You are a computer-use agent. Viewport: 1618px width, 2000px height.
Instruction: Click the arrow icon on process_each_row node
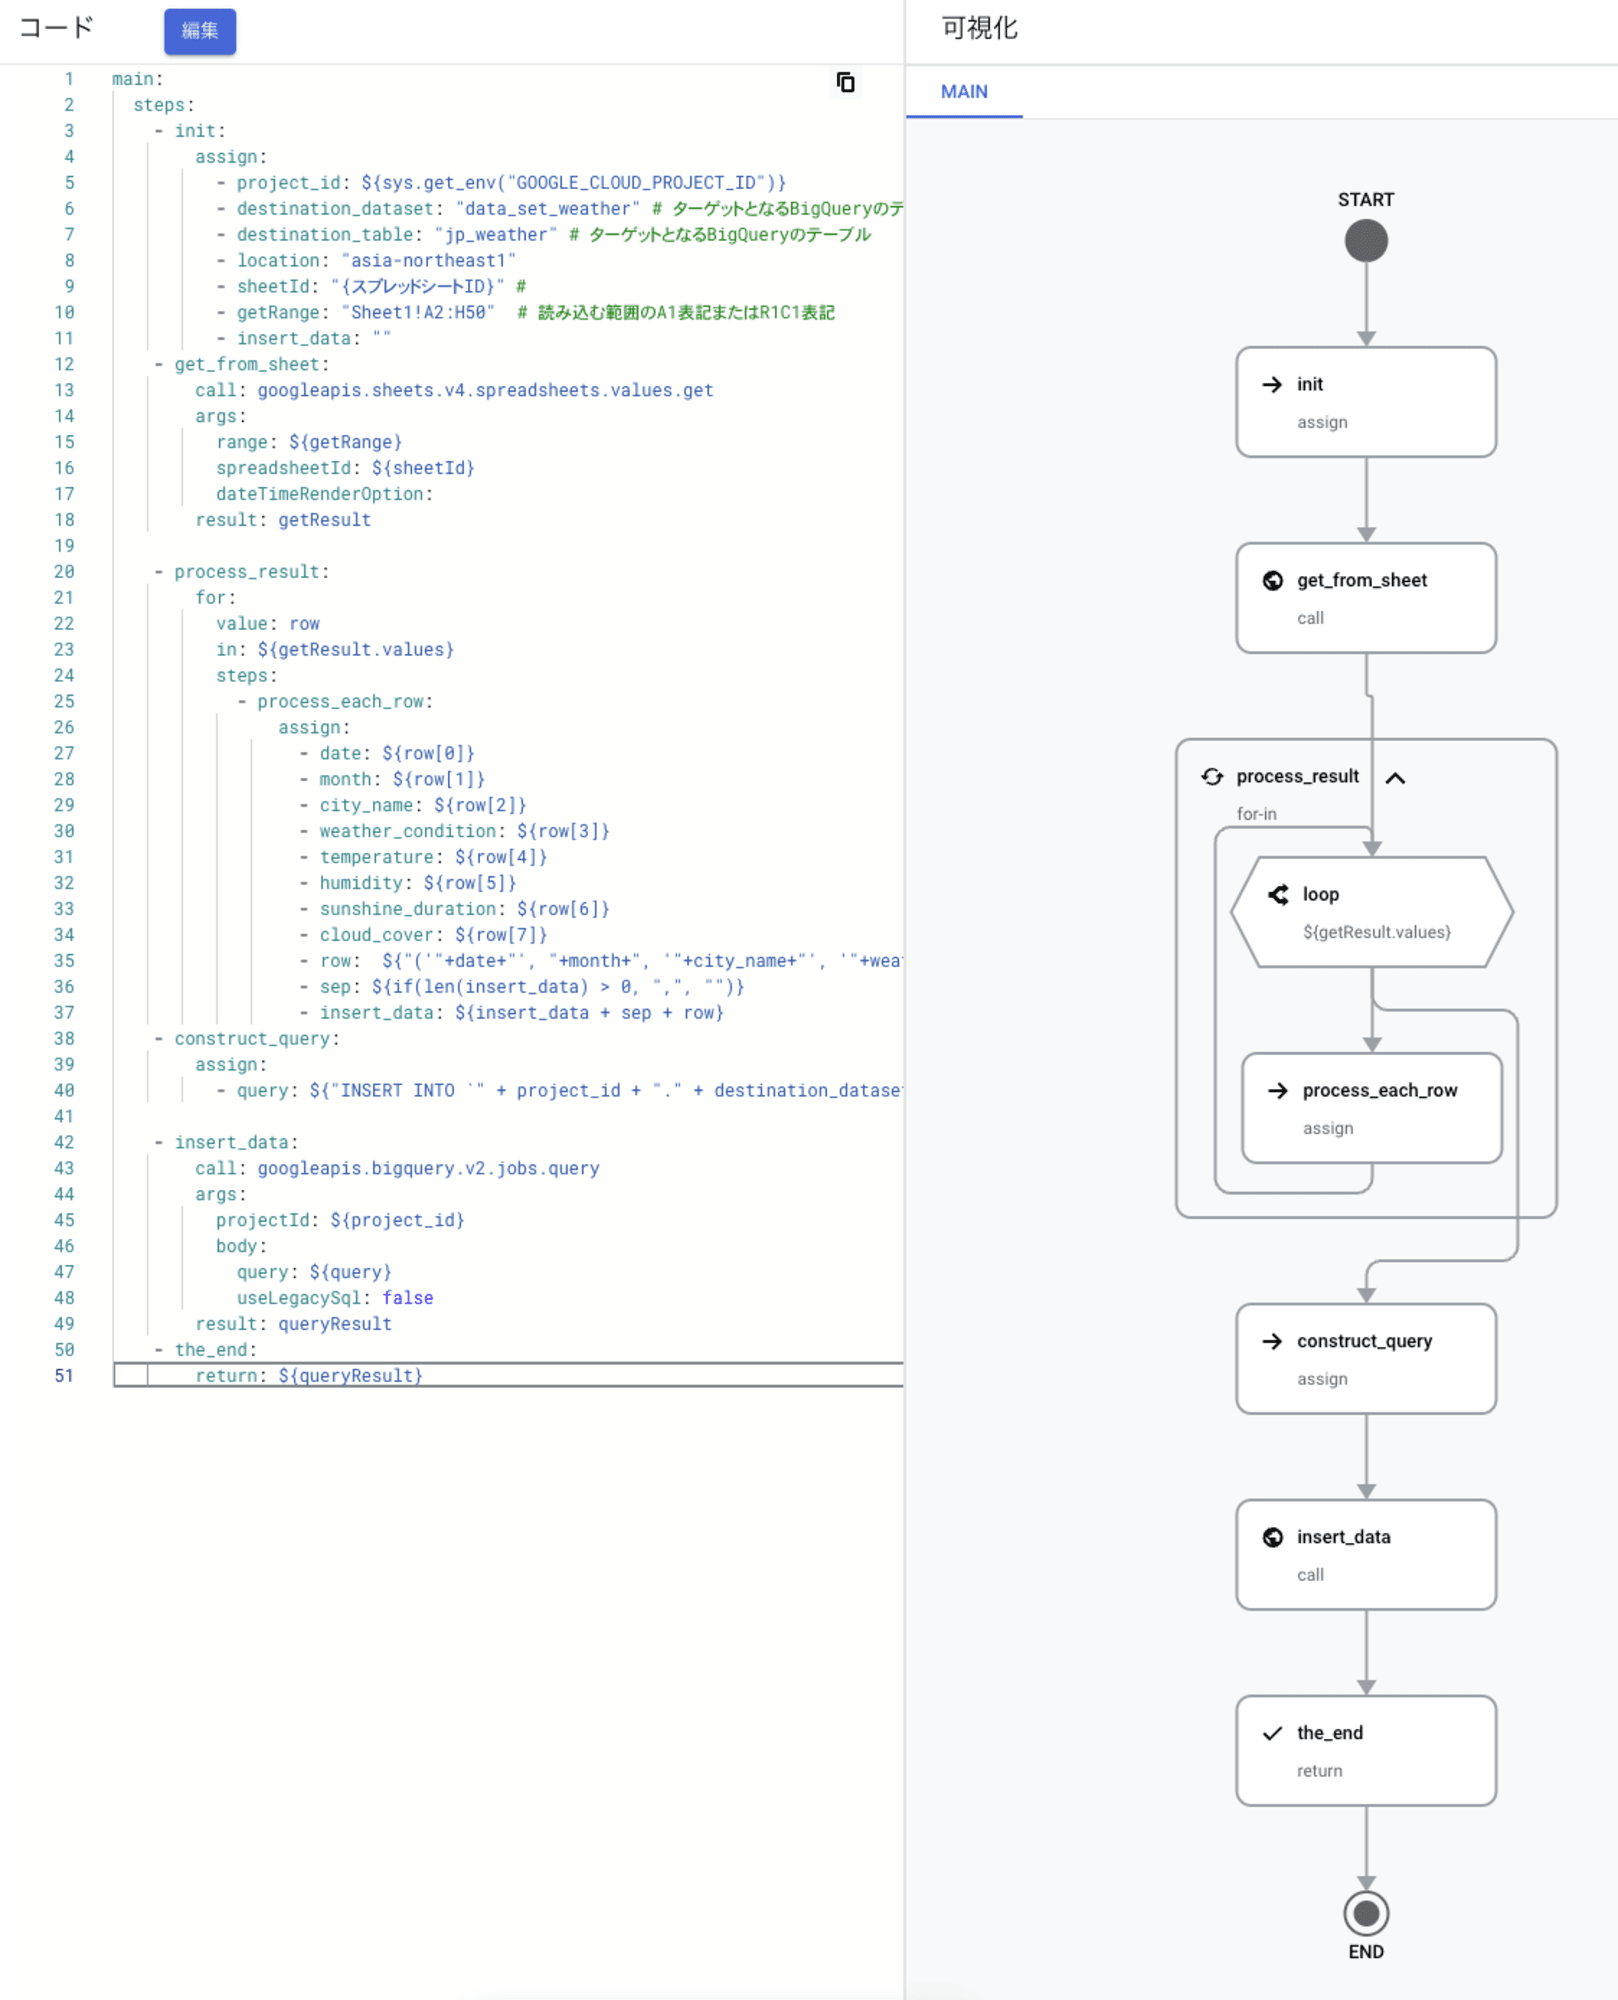[1278, 1090]
